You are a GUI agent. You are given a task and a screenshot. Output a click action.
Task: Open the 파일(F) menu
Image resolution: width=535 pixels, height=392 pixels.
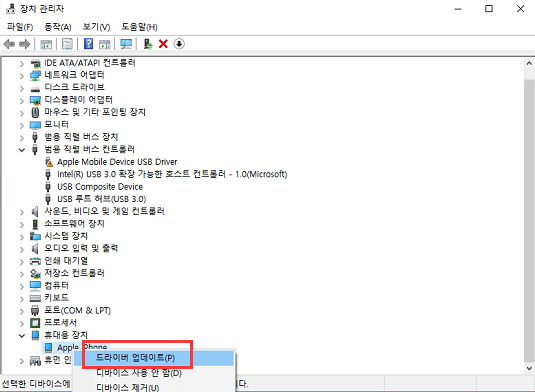pyautogui.click(x=20, y=27)
